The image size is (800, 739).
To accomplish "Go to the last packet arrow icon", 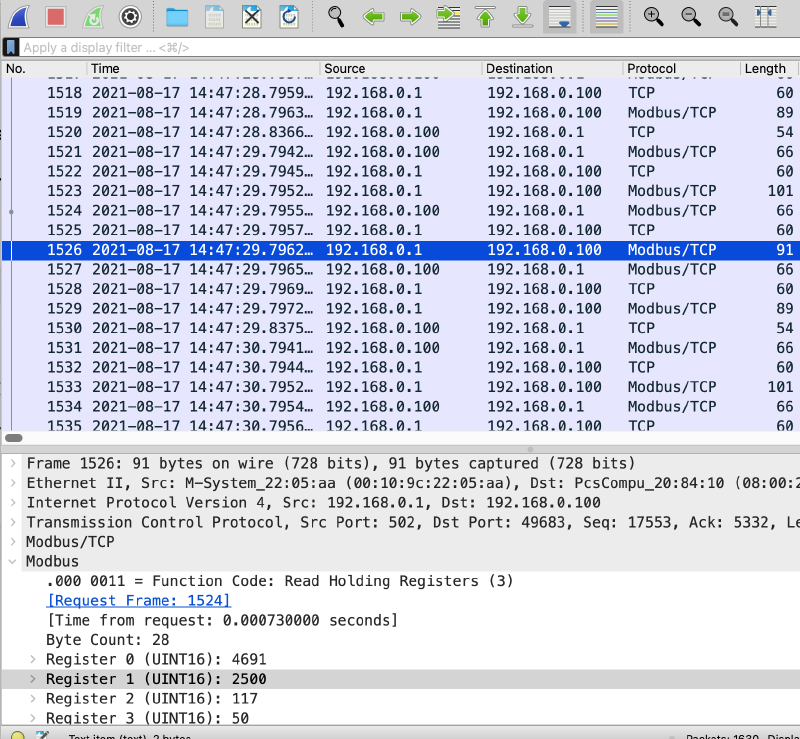I will (x=522, y=16).
